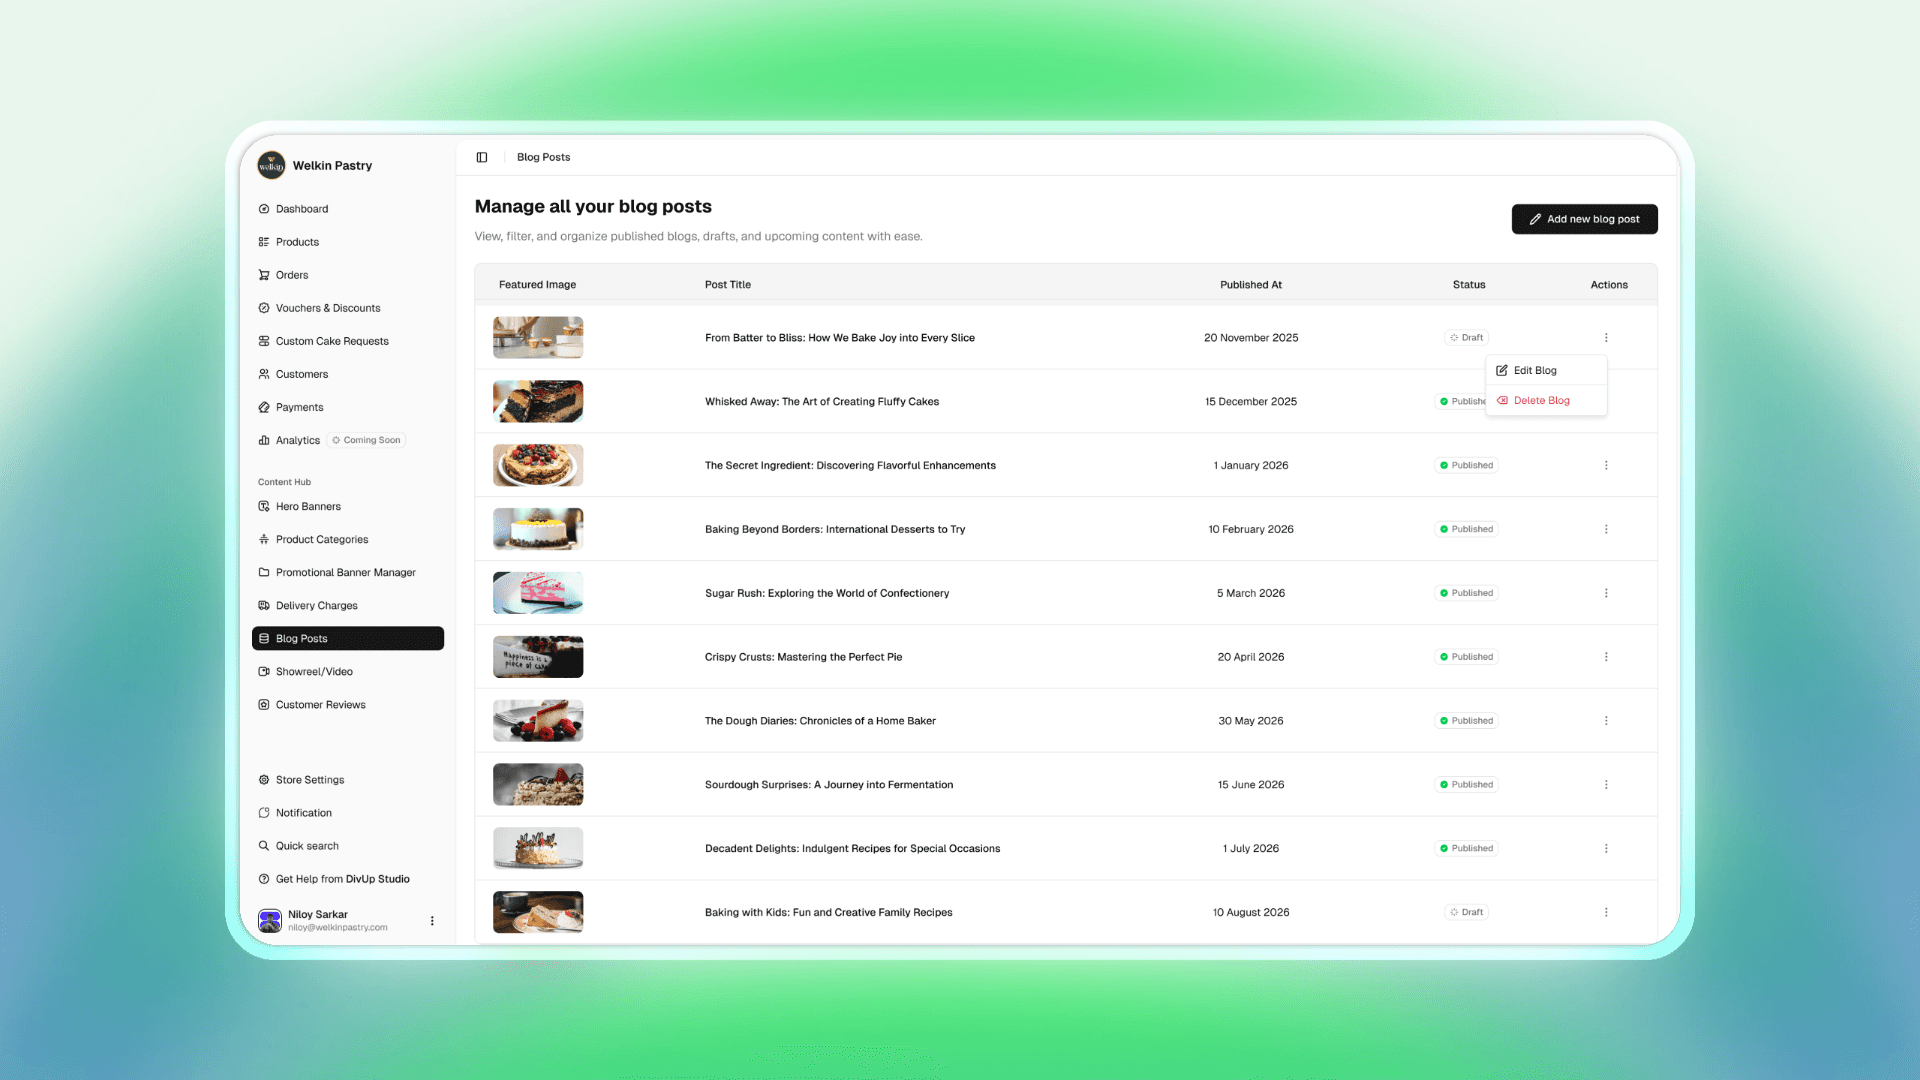Open Hero Banners section
Viewport: 1920px width, 1080px height.
tap(307, 506)
